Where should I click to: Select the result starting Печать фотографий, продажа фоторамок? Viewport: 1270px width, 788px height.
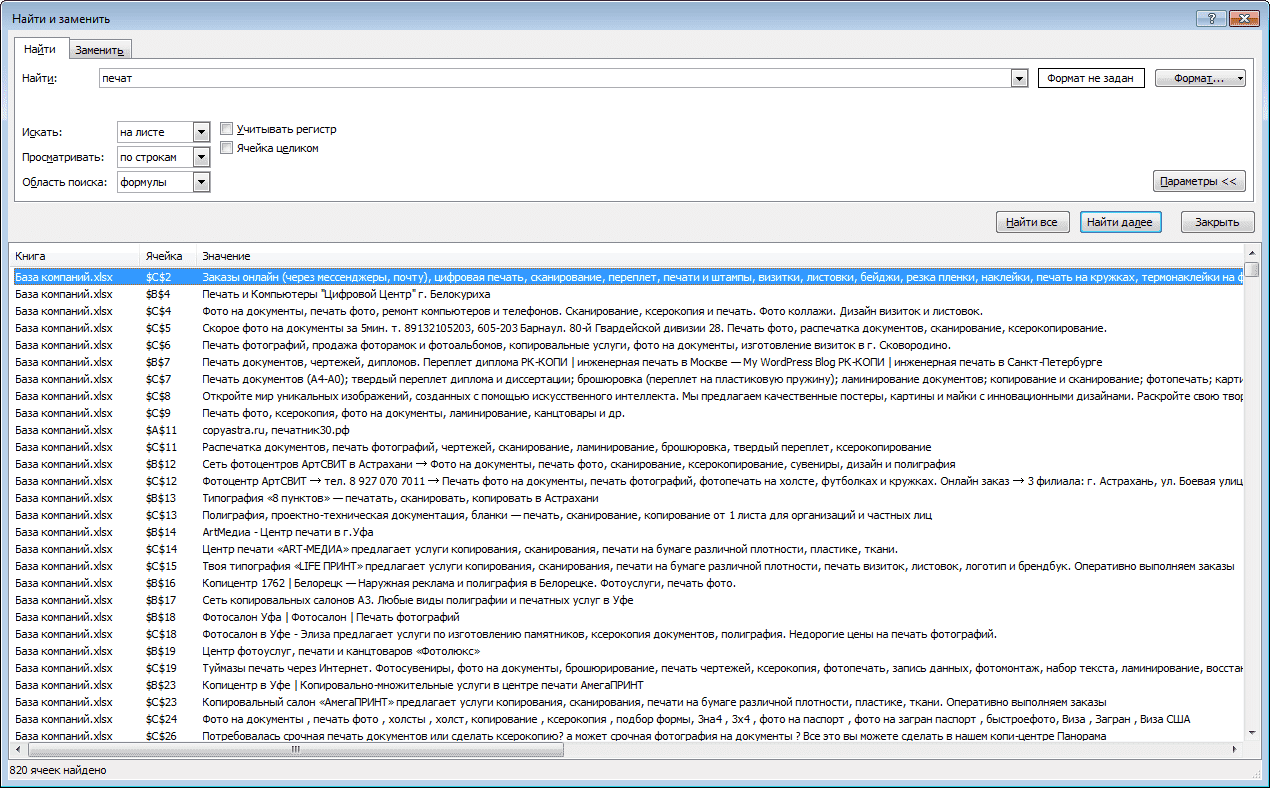pyautogui.click(x=626, y=345)
